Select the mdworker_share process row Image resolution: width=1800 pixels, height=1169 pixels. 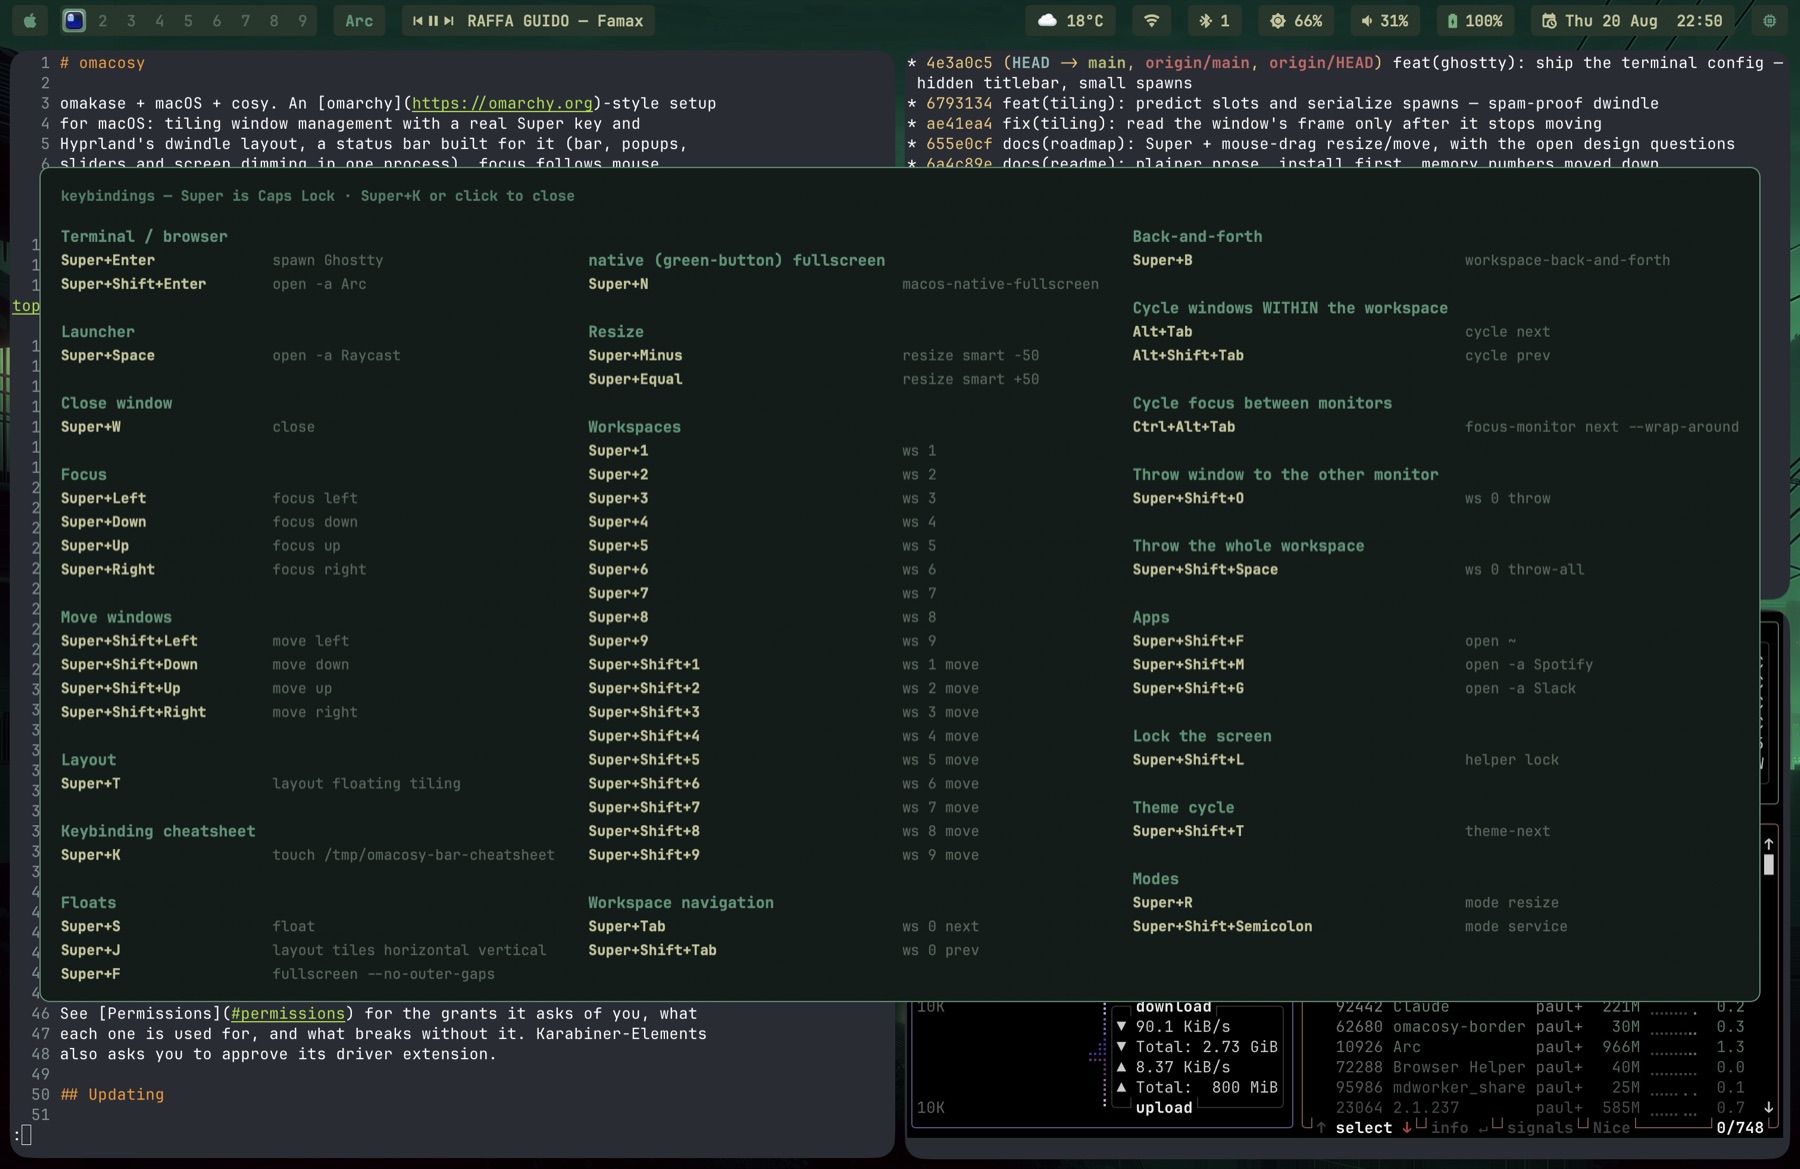pyautogui.click(x=1540, y=1087)
